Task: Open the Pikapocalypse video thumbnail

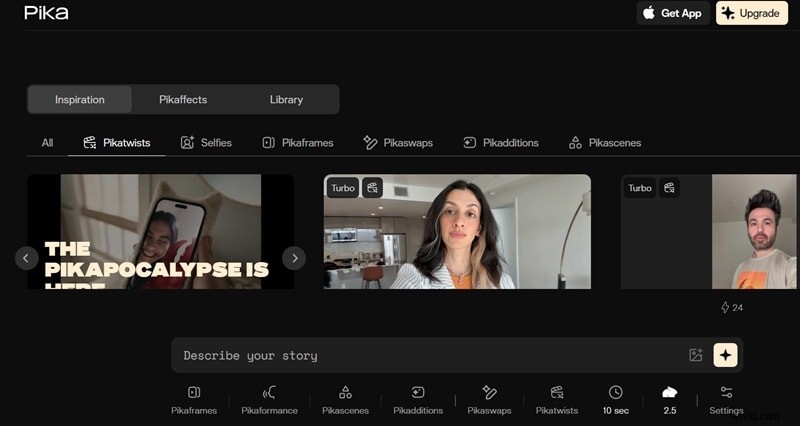Action: [160, 232]
